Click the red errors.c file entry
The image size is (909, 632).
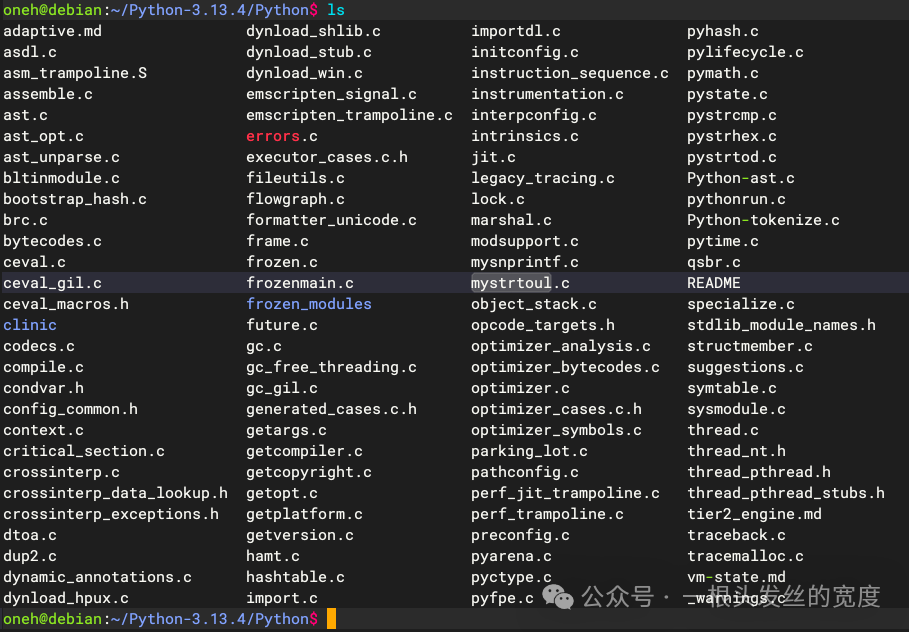coord(282,136)
